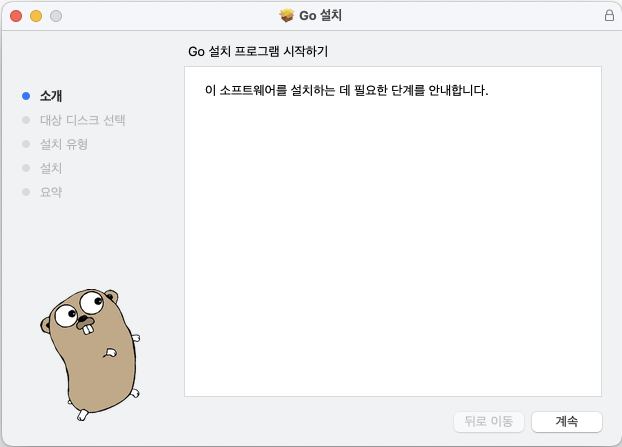
Task: Select the 소개 step in the sidebar
Action: 51,96
